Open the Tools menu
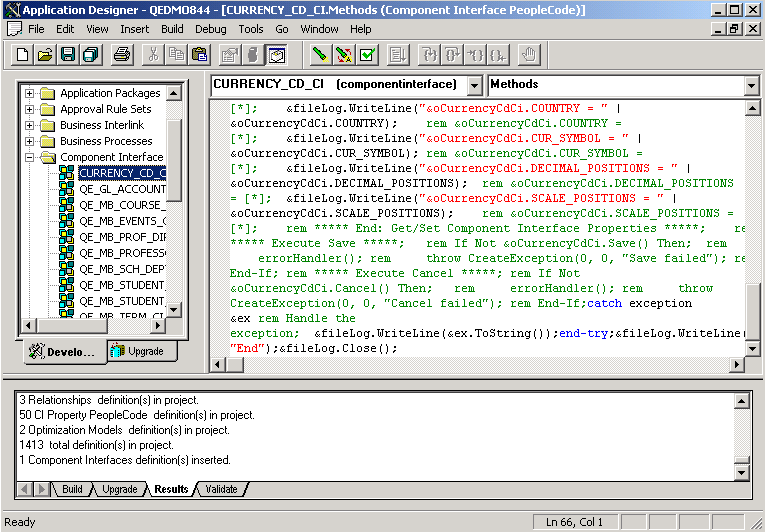Screen dimensions: 765x532 point(251,29)
